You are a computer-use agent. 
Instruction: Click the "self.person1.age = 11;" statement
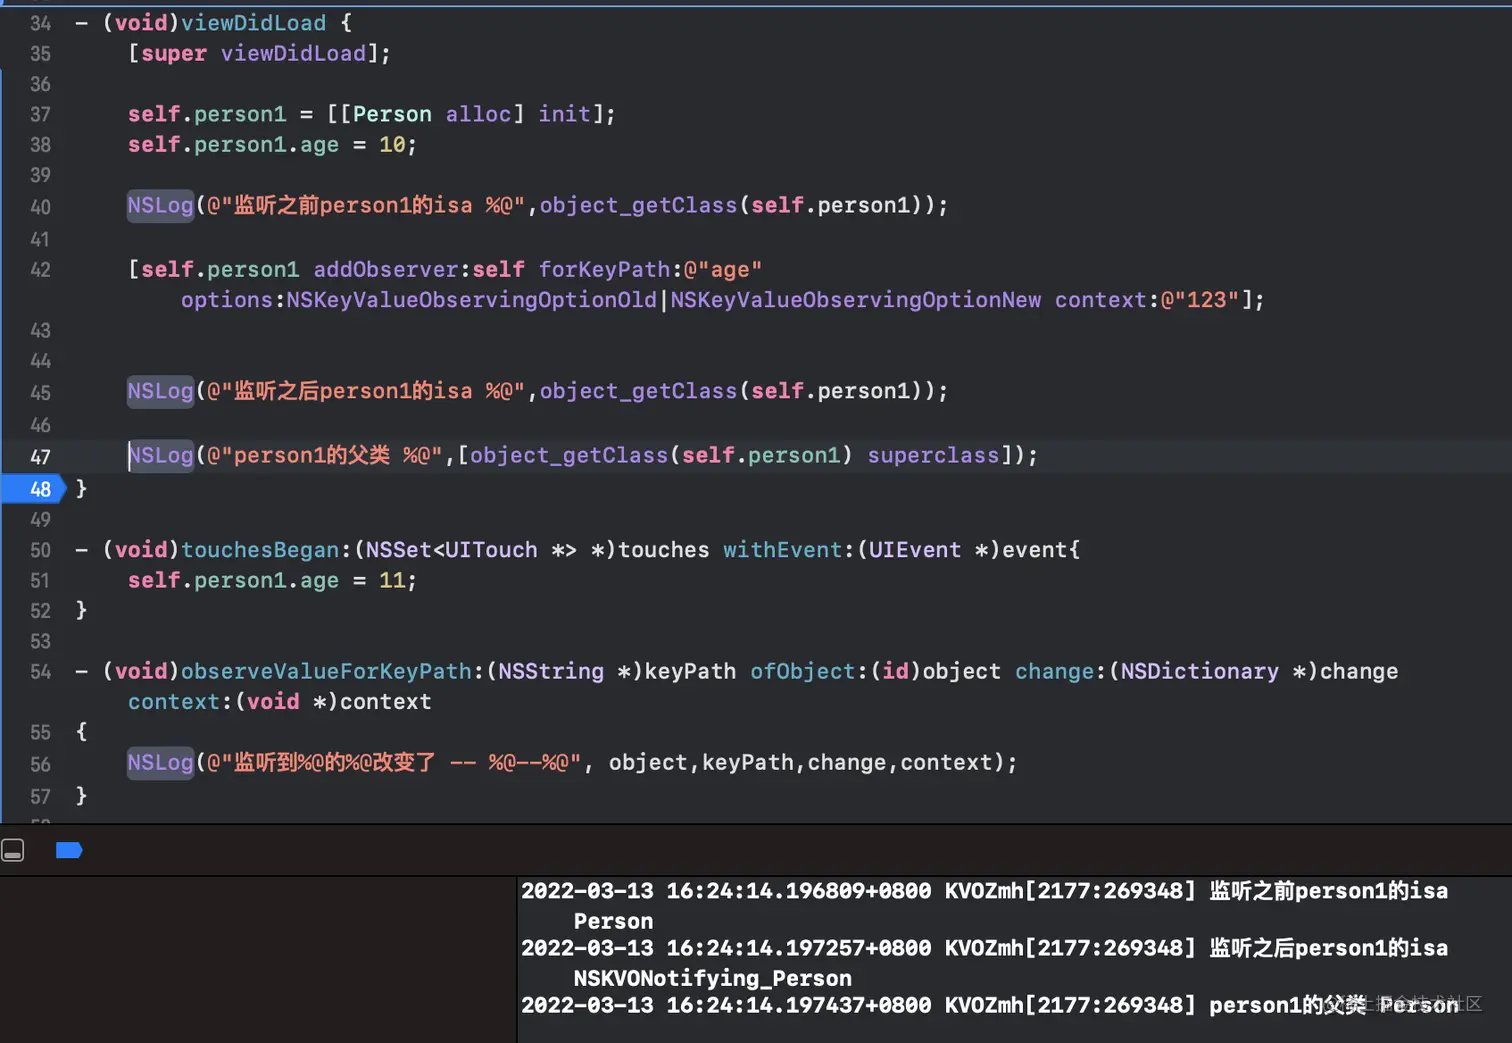tap(272, 580)
